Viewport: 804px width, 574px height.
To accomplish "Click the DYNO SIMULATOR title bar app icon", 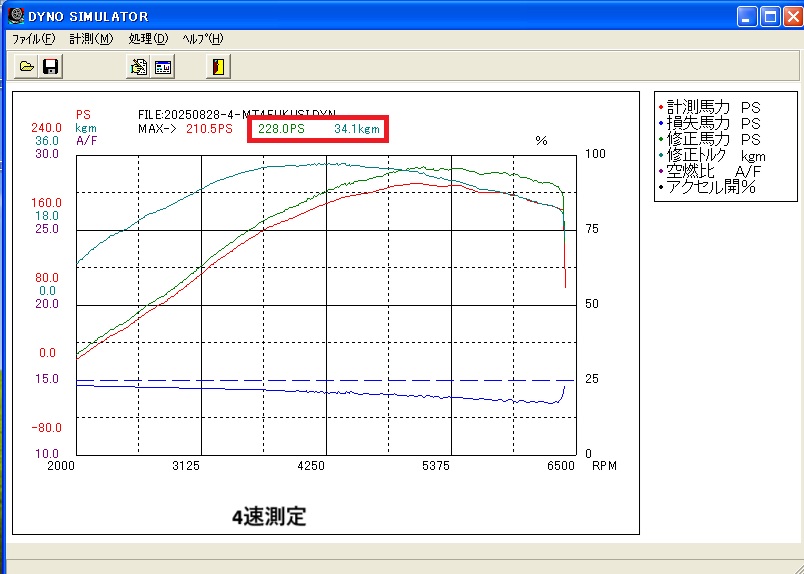I will coord(16,16).
